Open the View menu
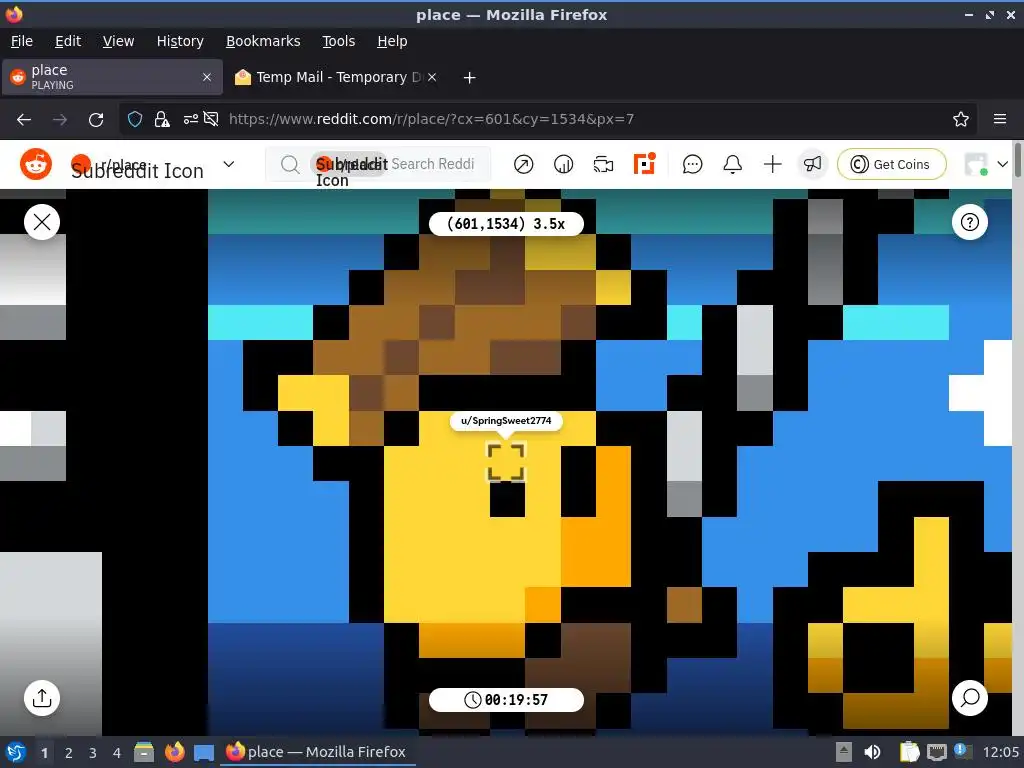Viewport: 1024px width, 768px height. pos(118,41)
